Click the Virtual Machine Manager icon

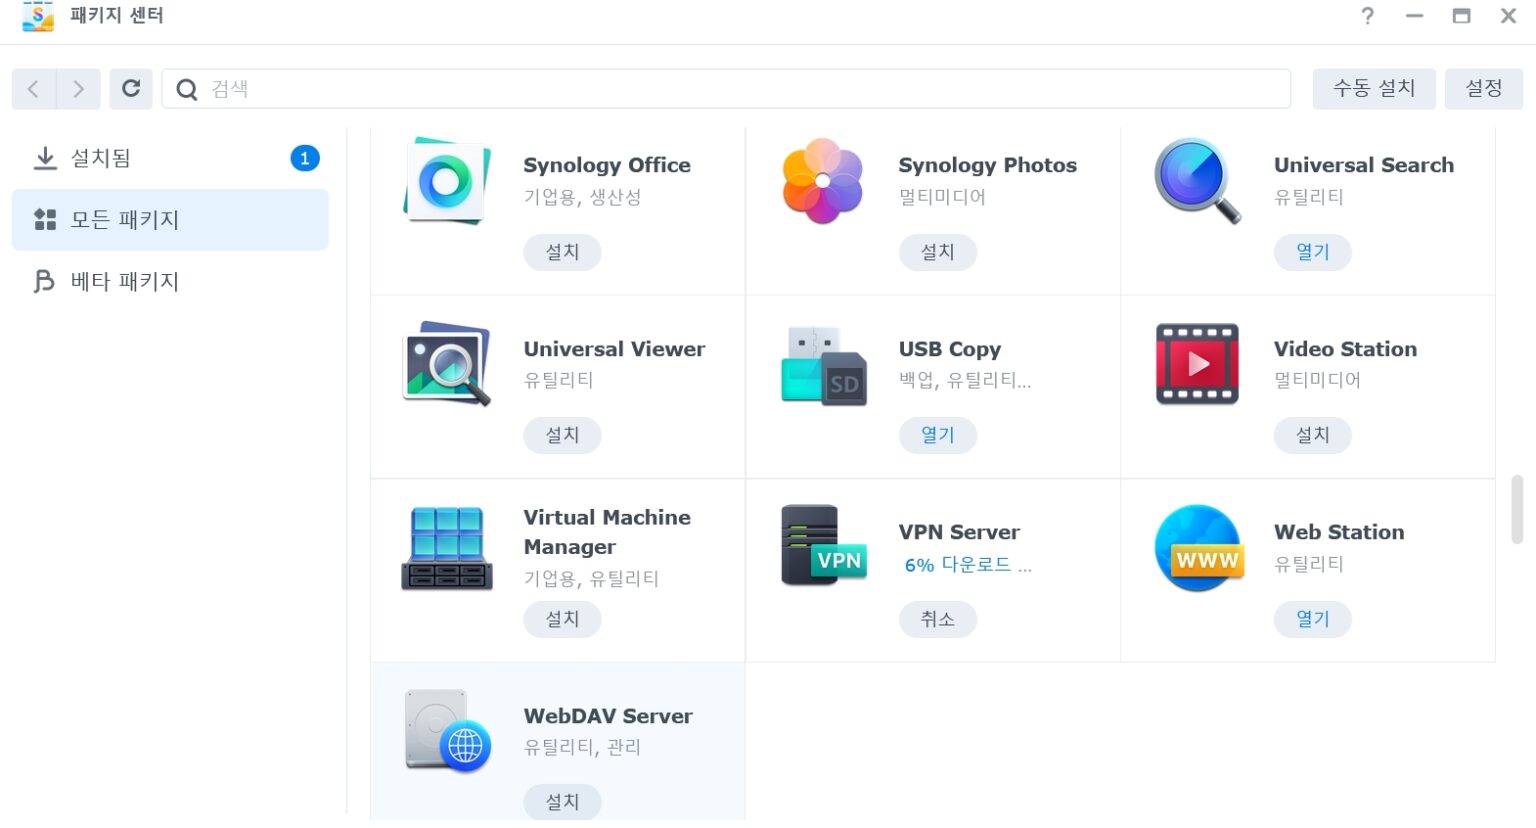point(447,548)
